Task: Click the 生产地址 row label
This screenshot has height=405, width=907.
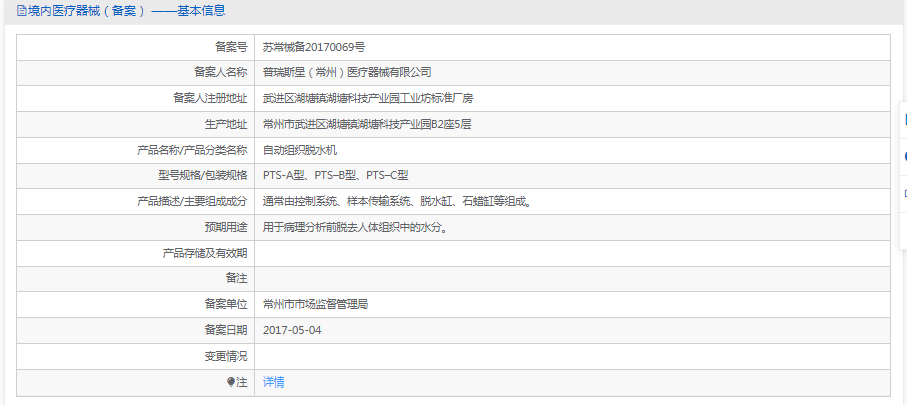Action: tap(226, 124)
